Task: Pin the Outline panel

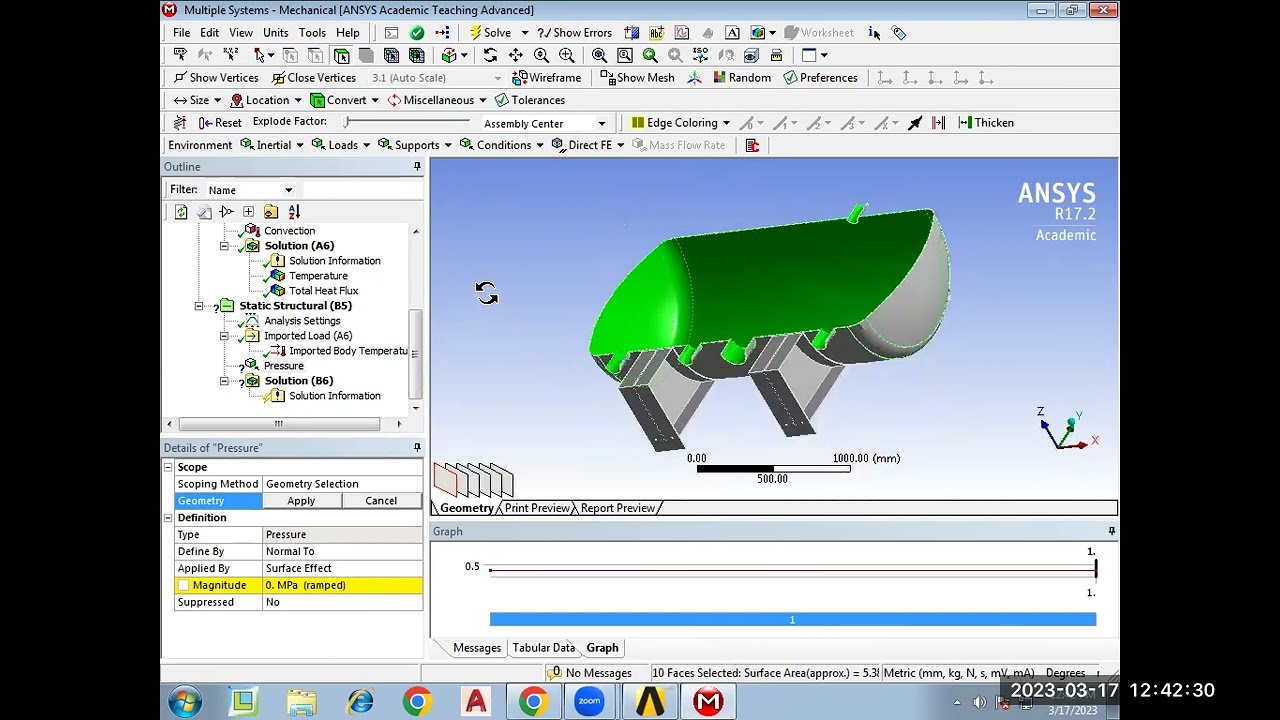Action: 417,167
